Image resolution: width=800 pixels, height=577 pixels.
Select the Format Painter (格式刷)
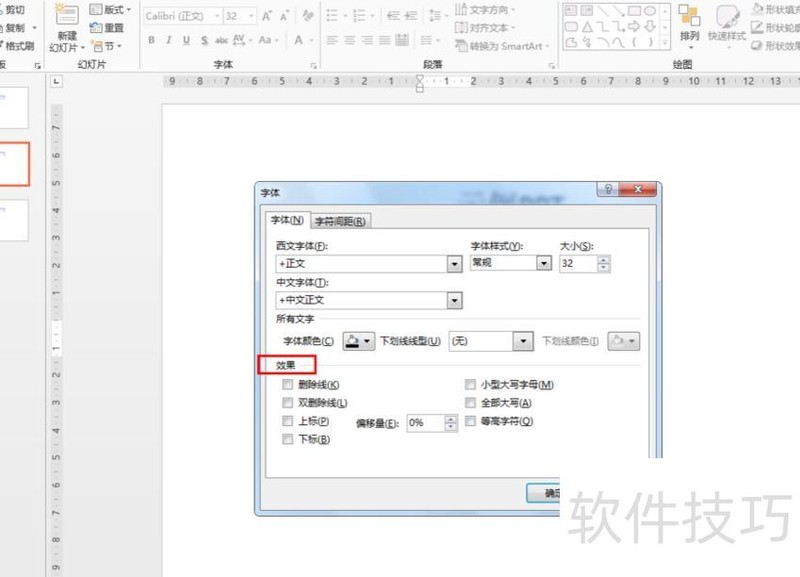pos(16,46)
